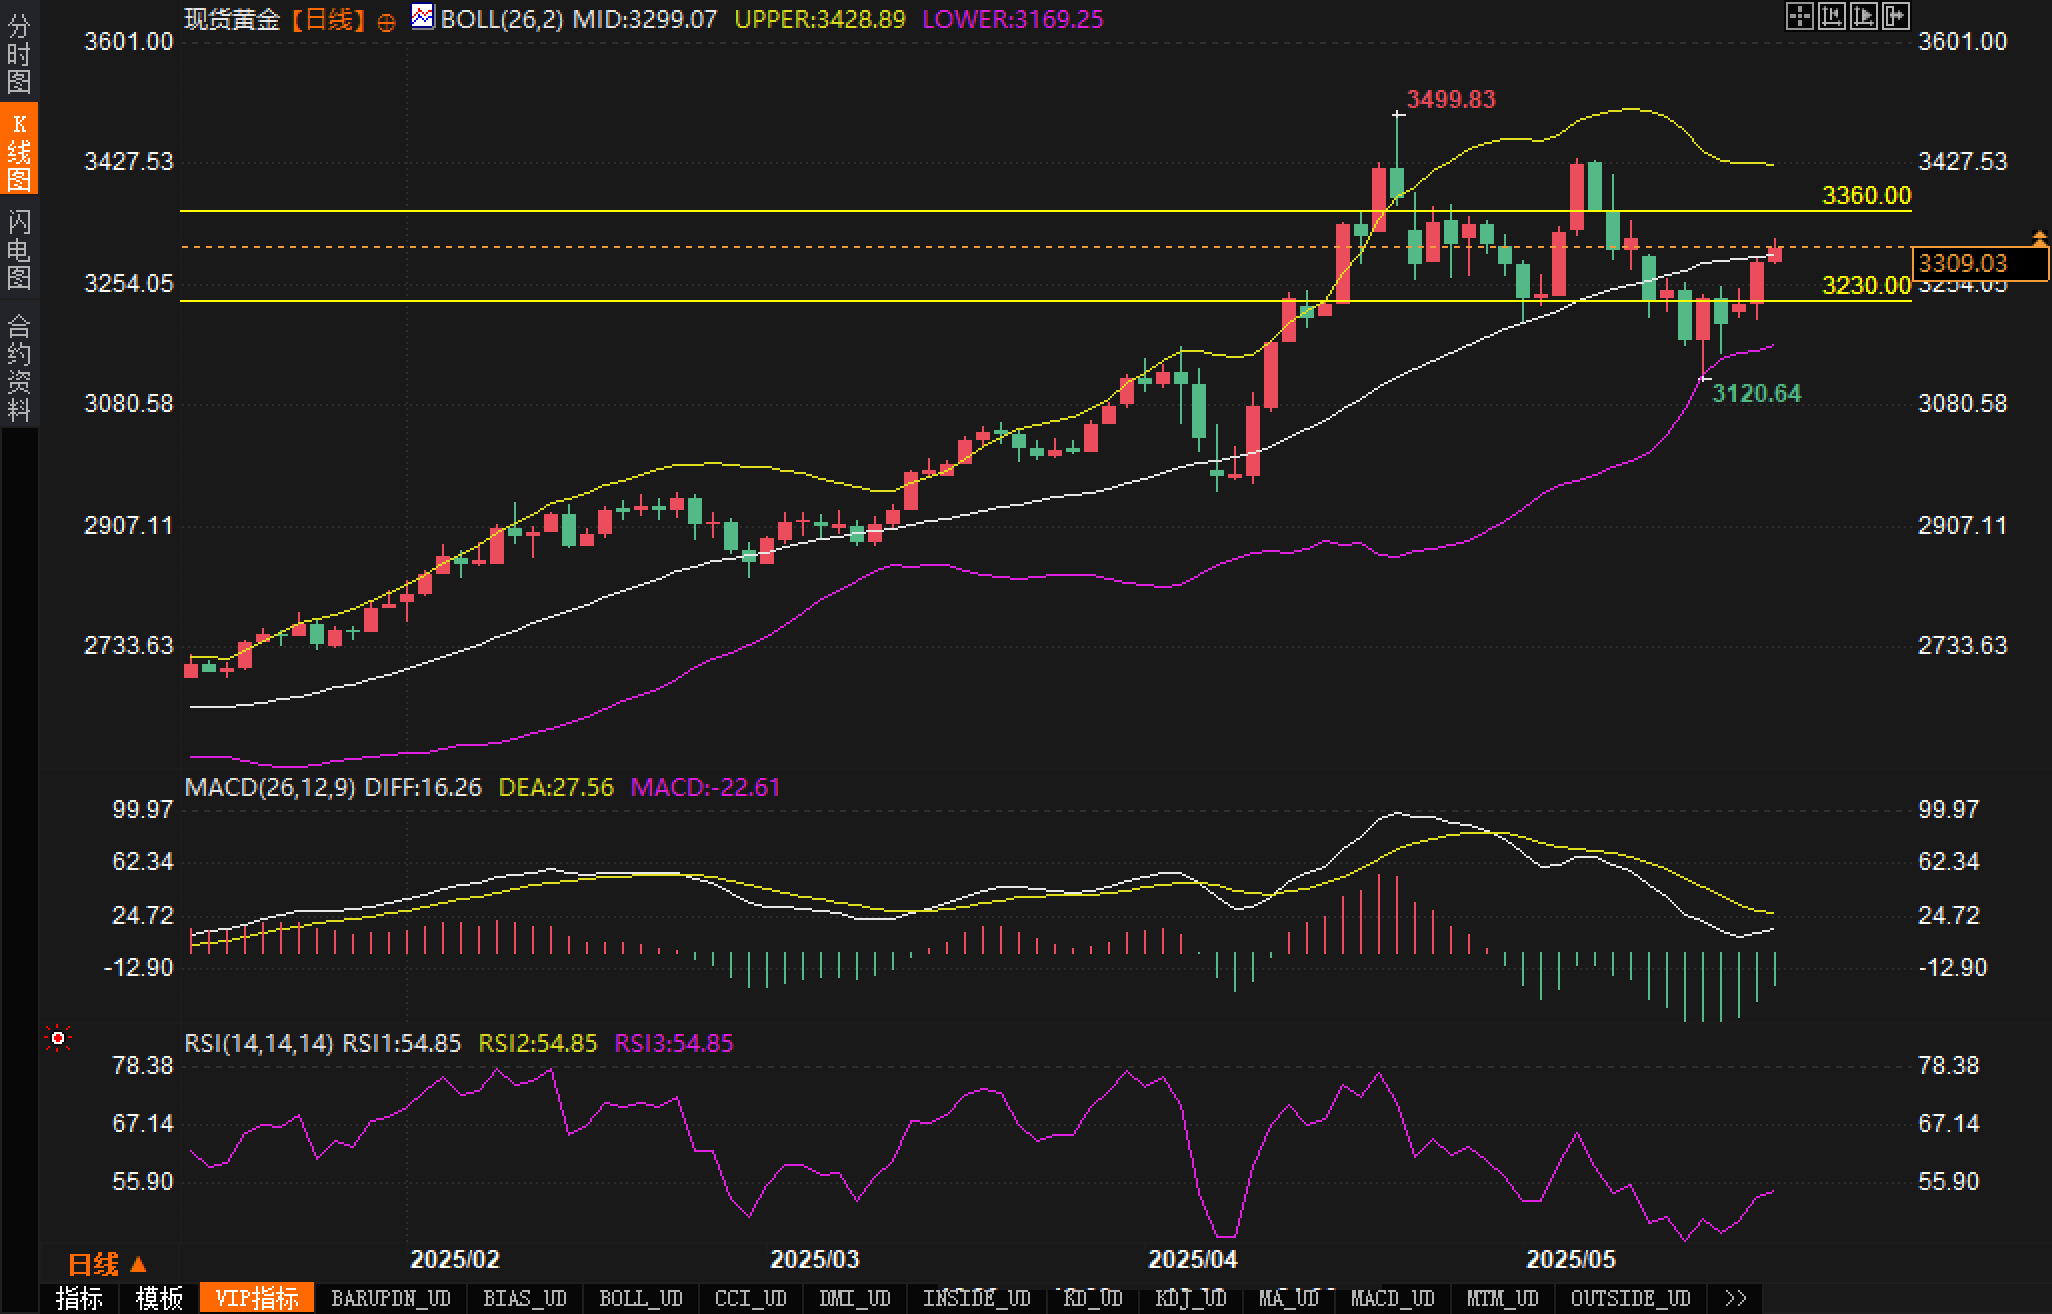Open the 日线 period dropdown
2052x1314 pixels.
(x=108, y=1265)
